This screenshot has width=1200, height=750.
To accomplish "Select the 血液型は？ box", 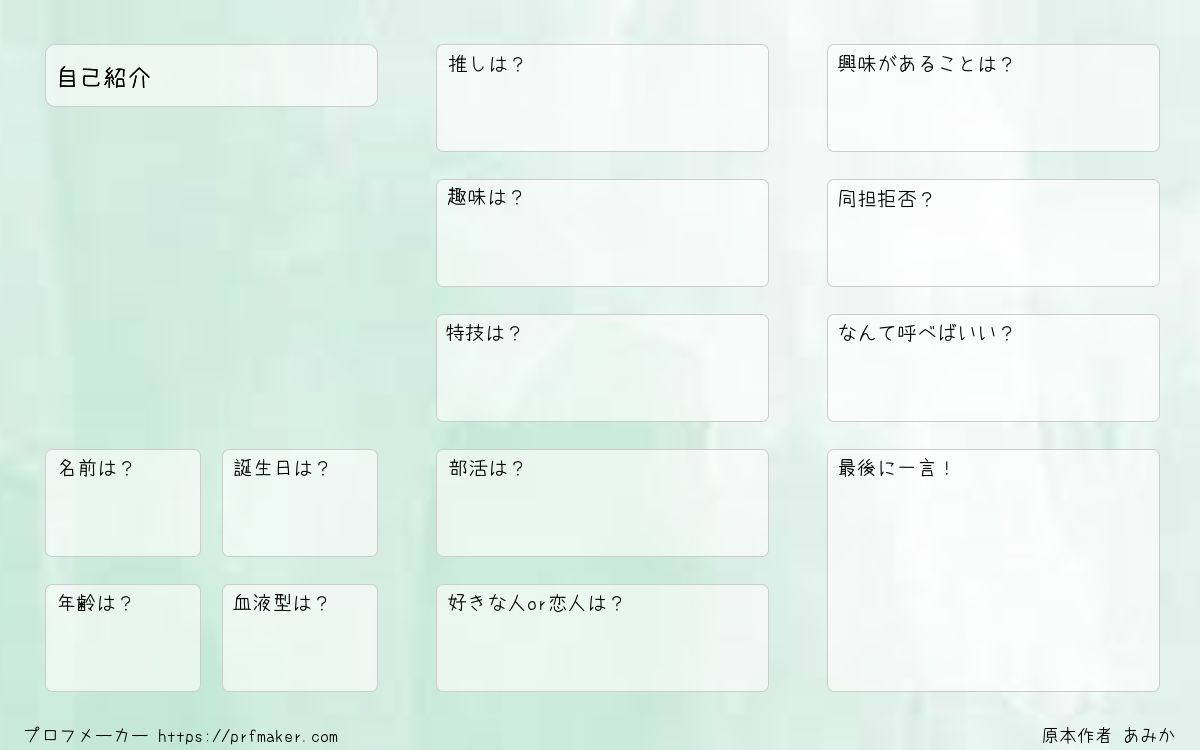I will (x=300, y=638).
